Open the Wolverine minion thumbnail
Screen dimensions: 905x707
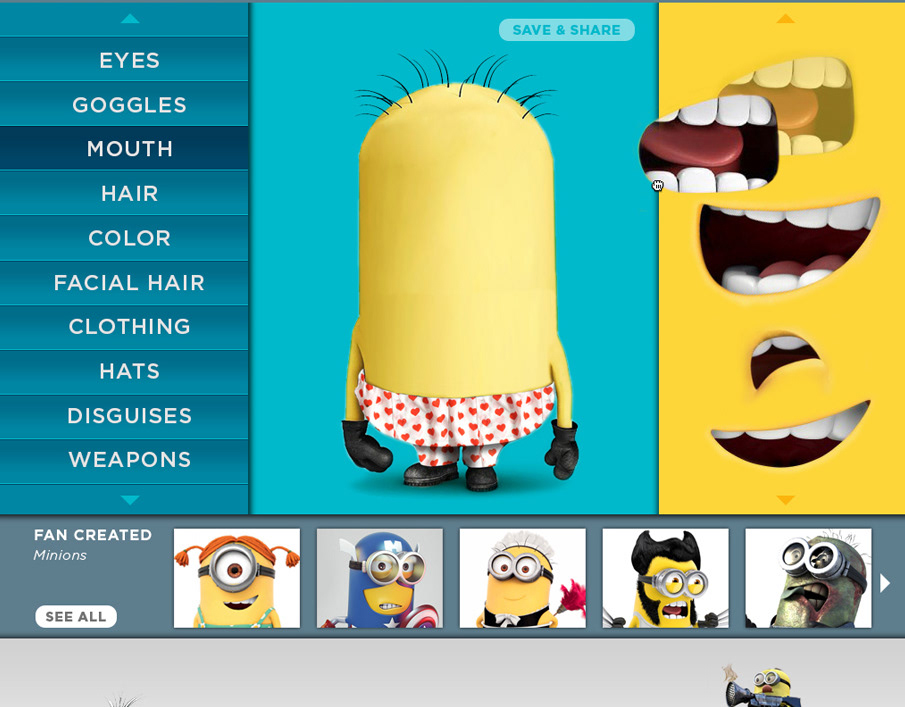click(x=665, y=578)
